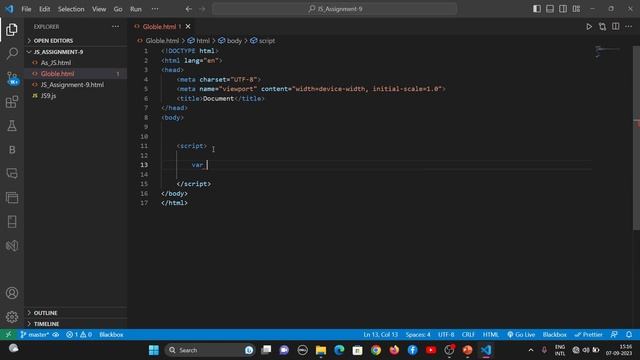Collapse the JS_ASSIGNMENT-9 folder

[76, 52]
